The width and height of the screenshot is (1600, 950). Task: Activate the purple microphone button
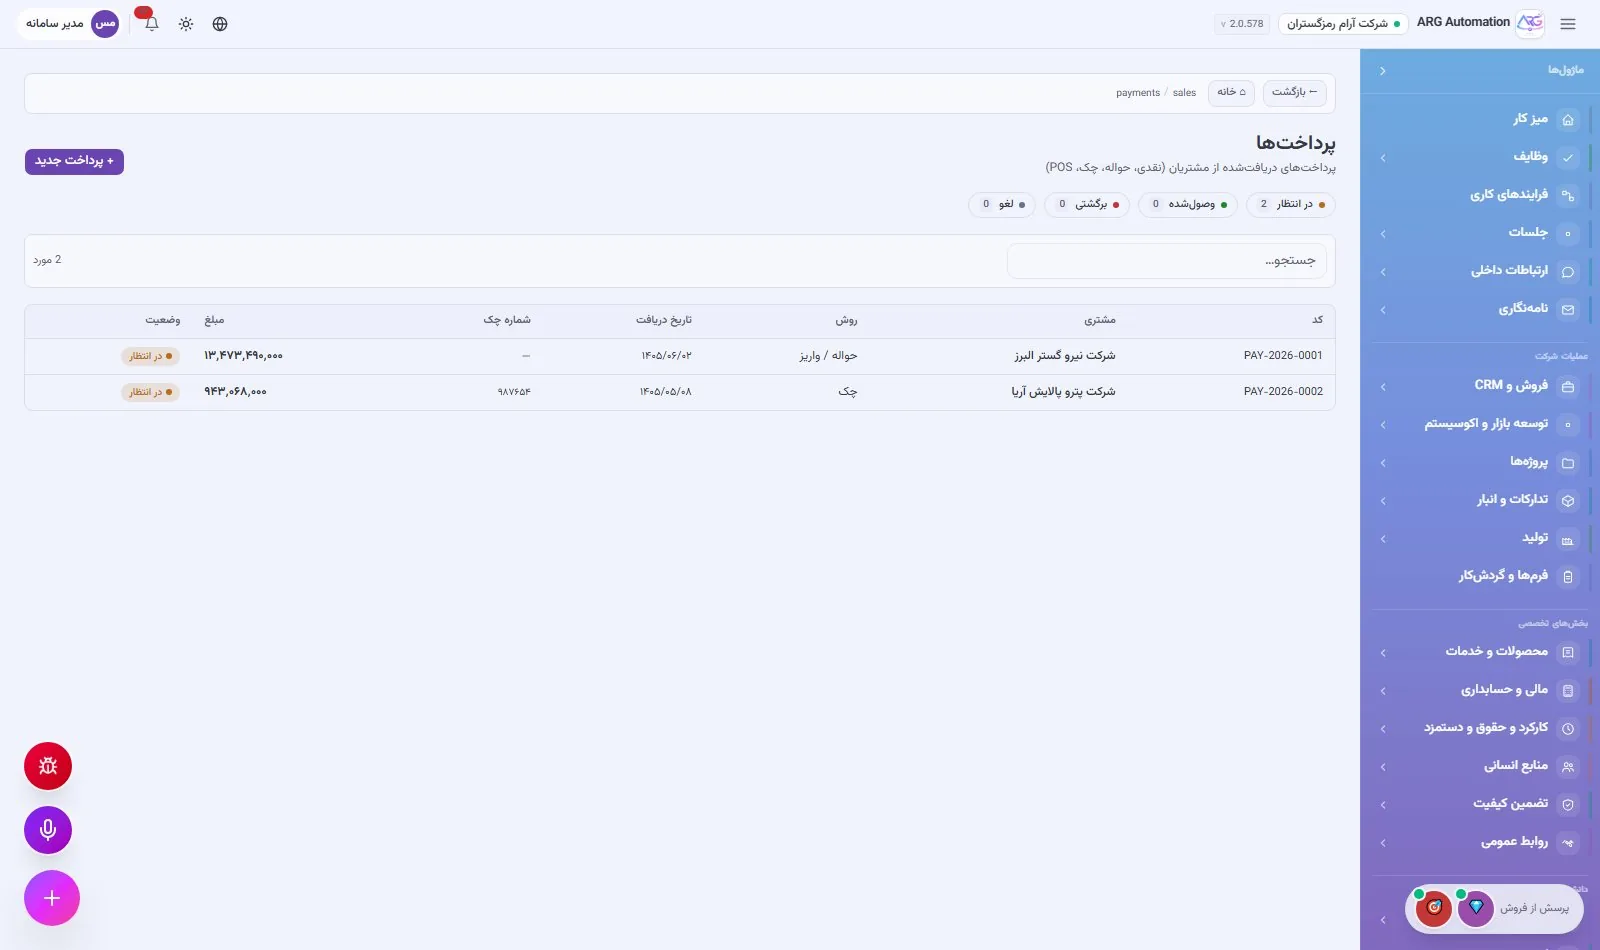click(x=48, y=830)
